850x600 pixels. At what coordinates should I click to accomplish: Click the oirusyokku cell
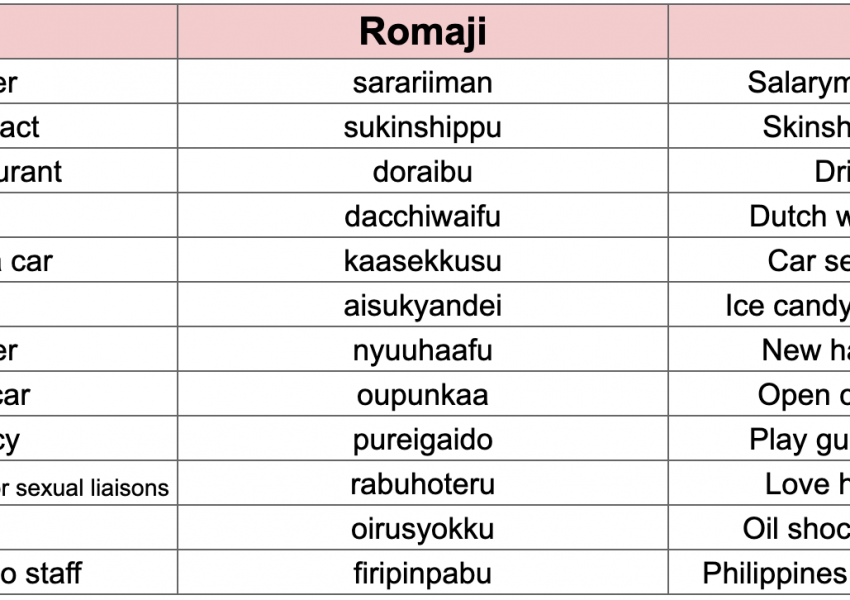[x=422, y=528]
